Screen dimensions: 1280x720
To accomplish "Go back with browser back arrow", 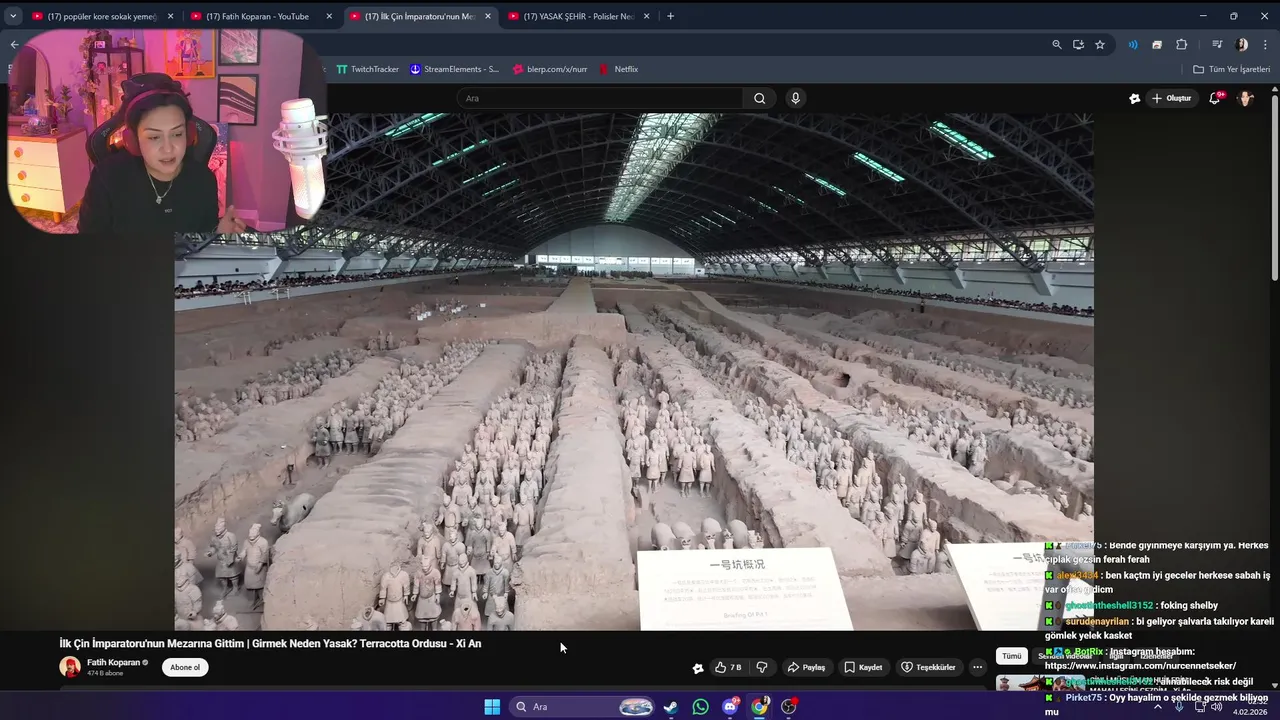I will (14, 44).
